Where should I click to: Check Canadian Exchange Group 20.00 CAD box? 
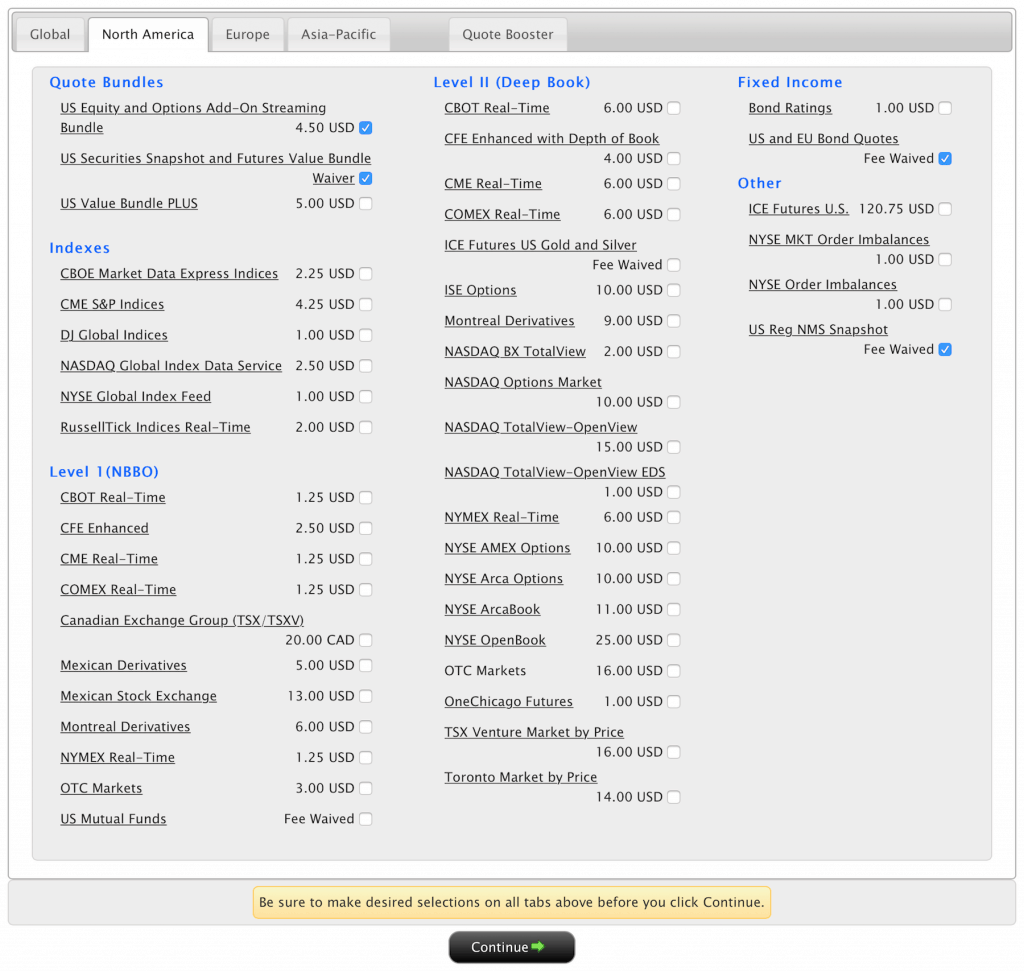click(366, 640)
